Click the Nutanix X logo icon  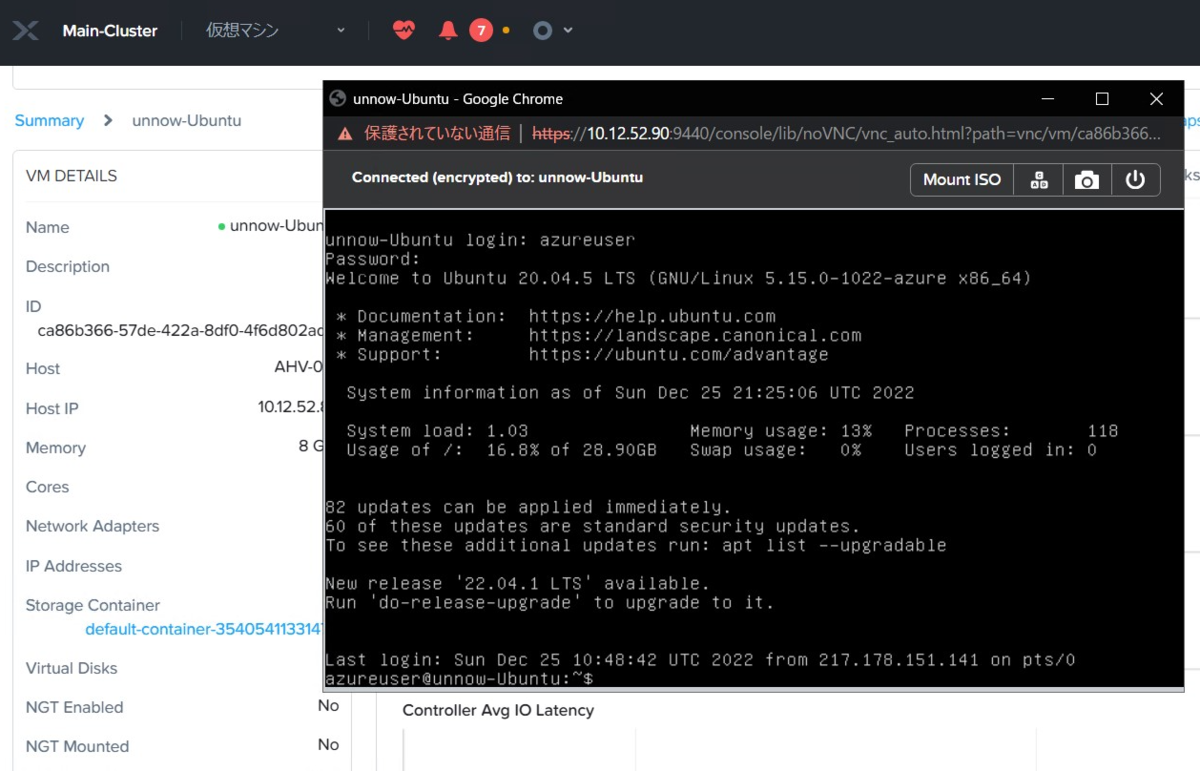(x=26, y=31)
